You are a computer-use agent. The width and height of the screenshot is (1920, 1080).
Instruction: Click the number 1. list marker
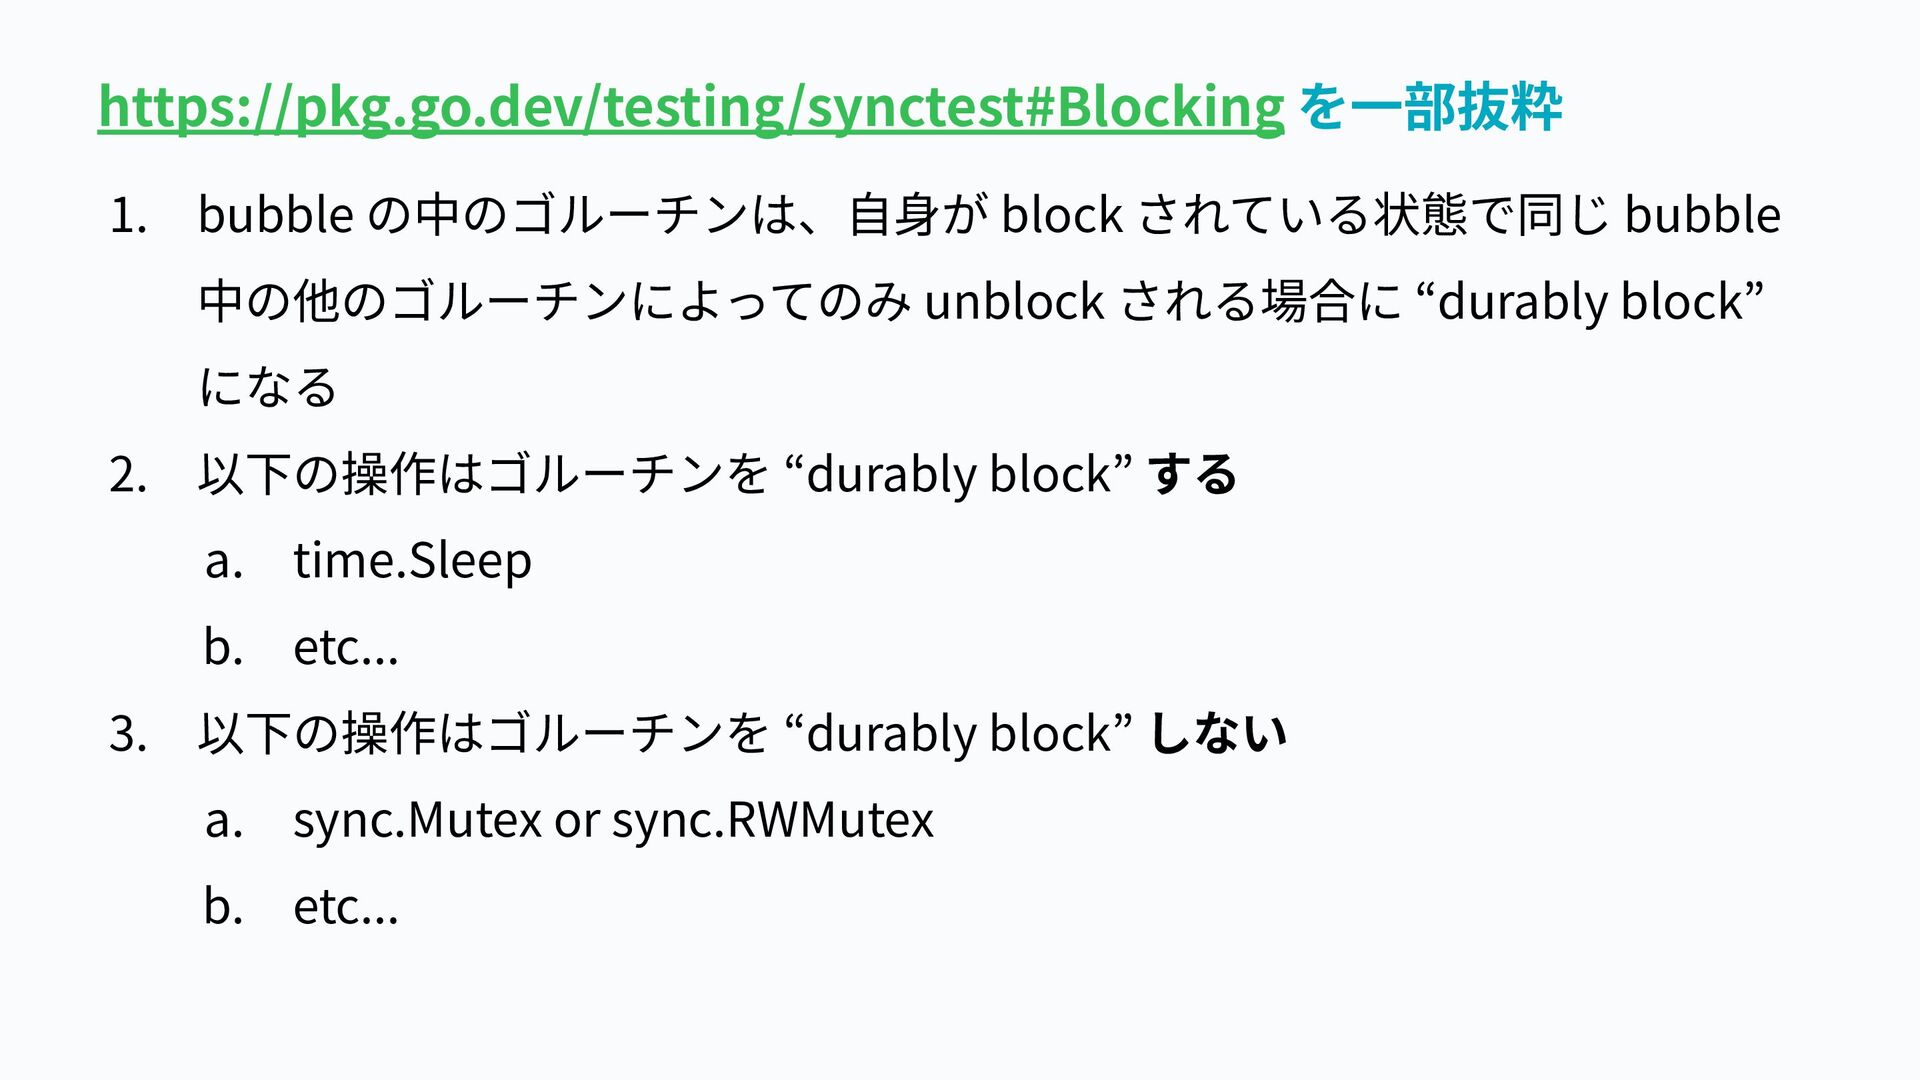[x=128, y=215]
